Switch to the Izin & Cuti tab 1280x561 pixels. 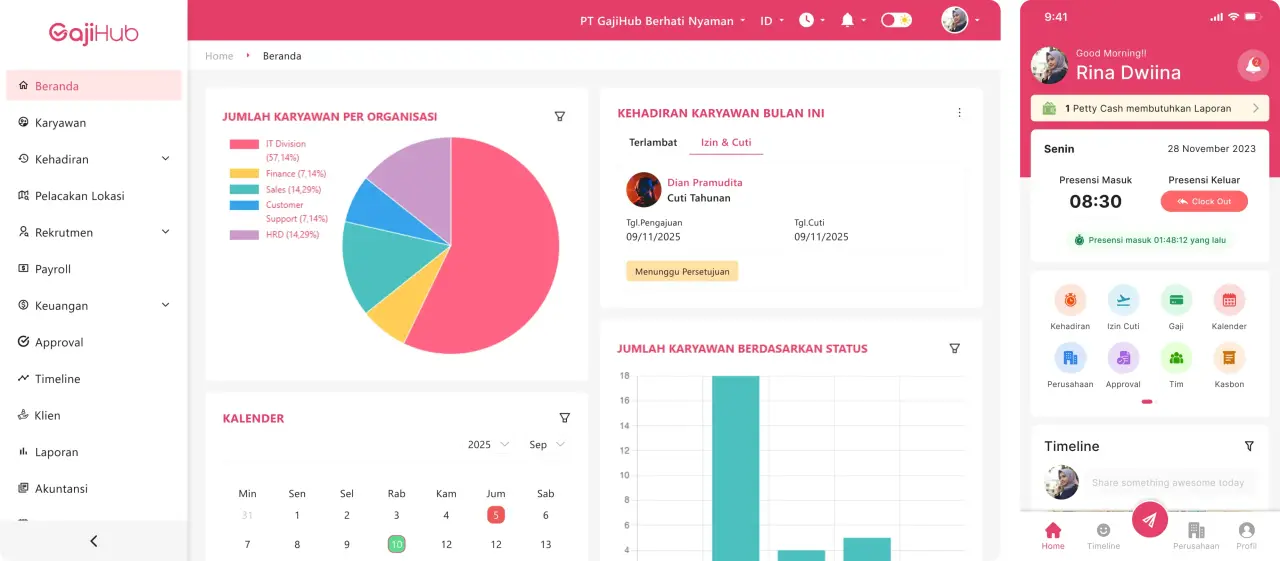tap(726, 143)
